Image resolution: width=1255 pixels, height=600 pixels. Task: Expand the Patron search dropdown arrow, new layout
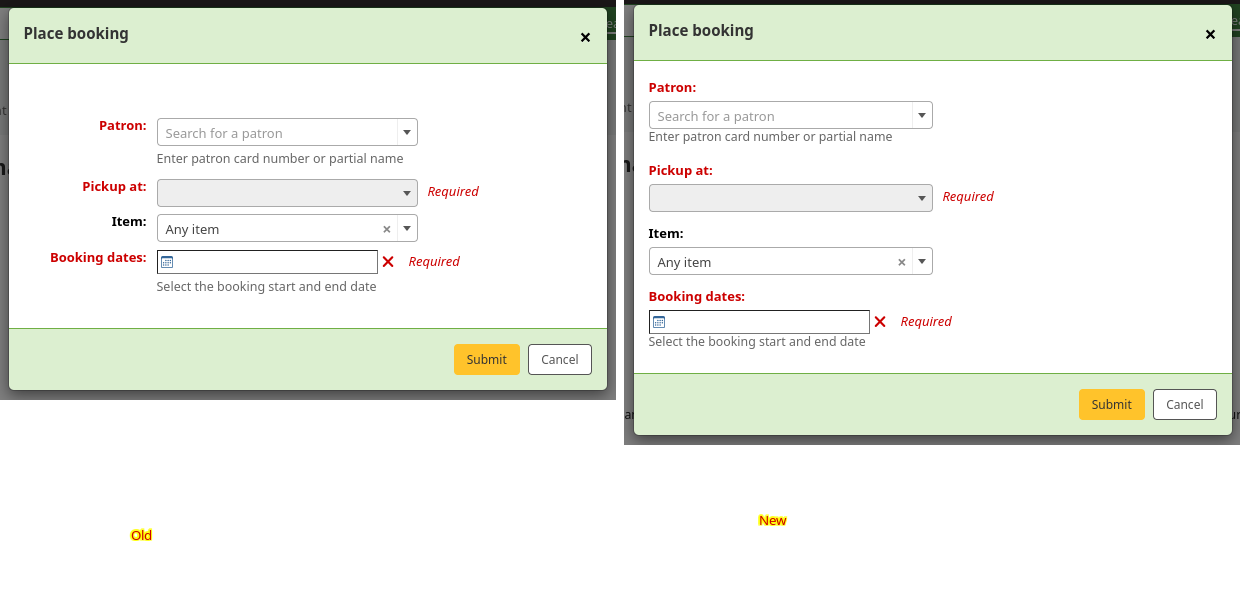point(921,115)
